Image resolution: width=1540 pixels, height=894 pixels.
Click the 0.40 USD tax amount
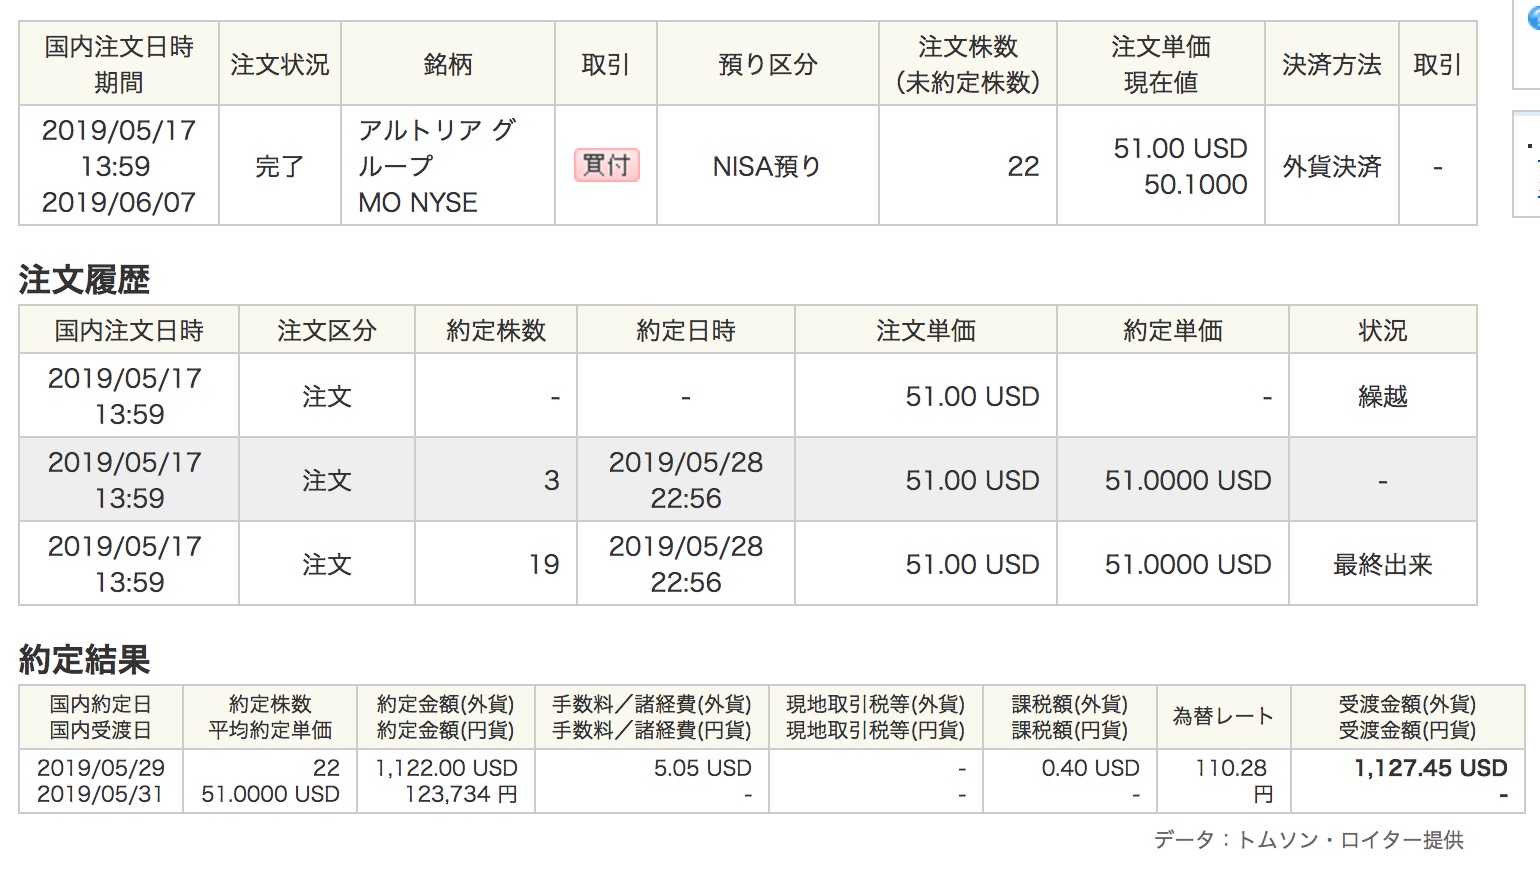[1090, 768]
